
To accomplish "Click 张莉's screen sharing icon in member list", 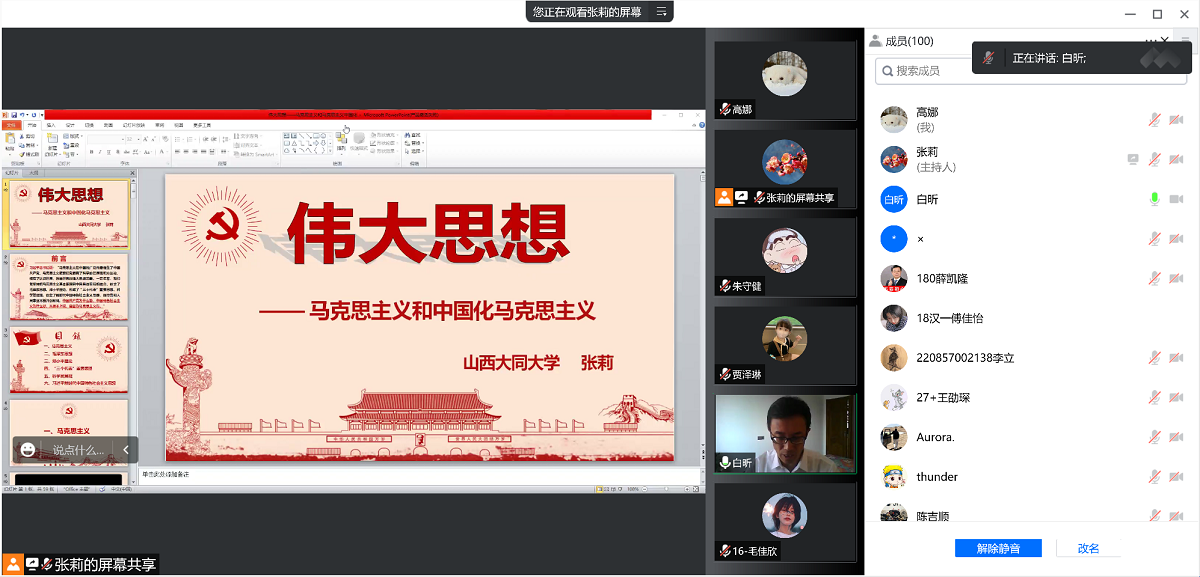I will pyautogui.click(x=1133, y=159).
